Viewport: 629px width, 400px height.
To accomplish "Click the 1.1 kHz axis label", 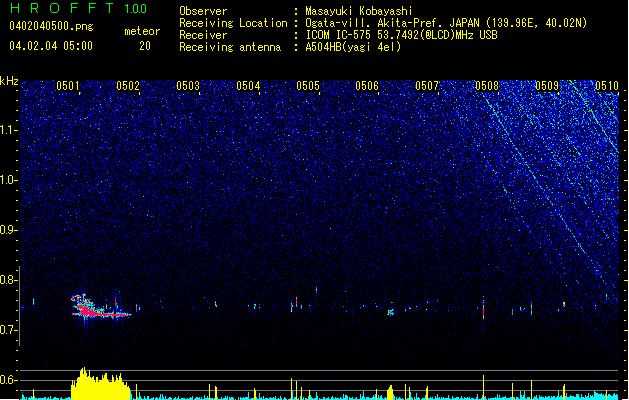I will click(x=9, y=130).
